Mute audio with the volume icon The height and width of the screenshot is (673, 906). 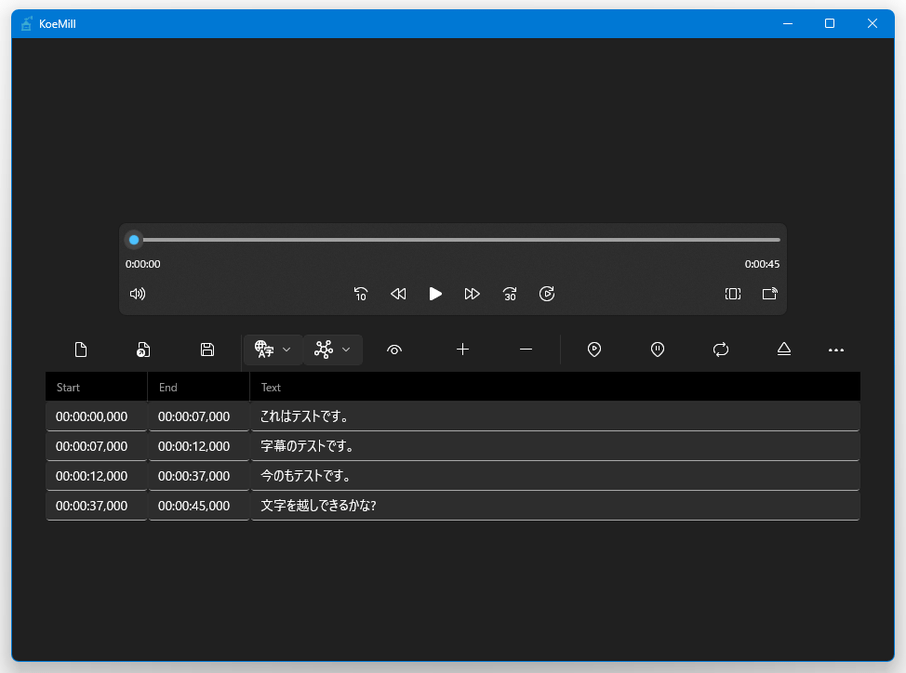(x=138, y=294)
